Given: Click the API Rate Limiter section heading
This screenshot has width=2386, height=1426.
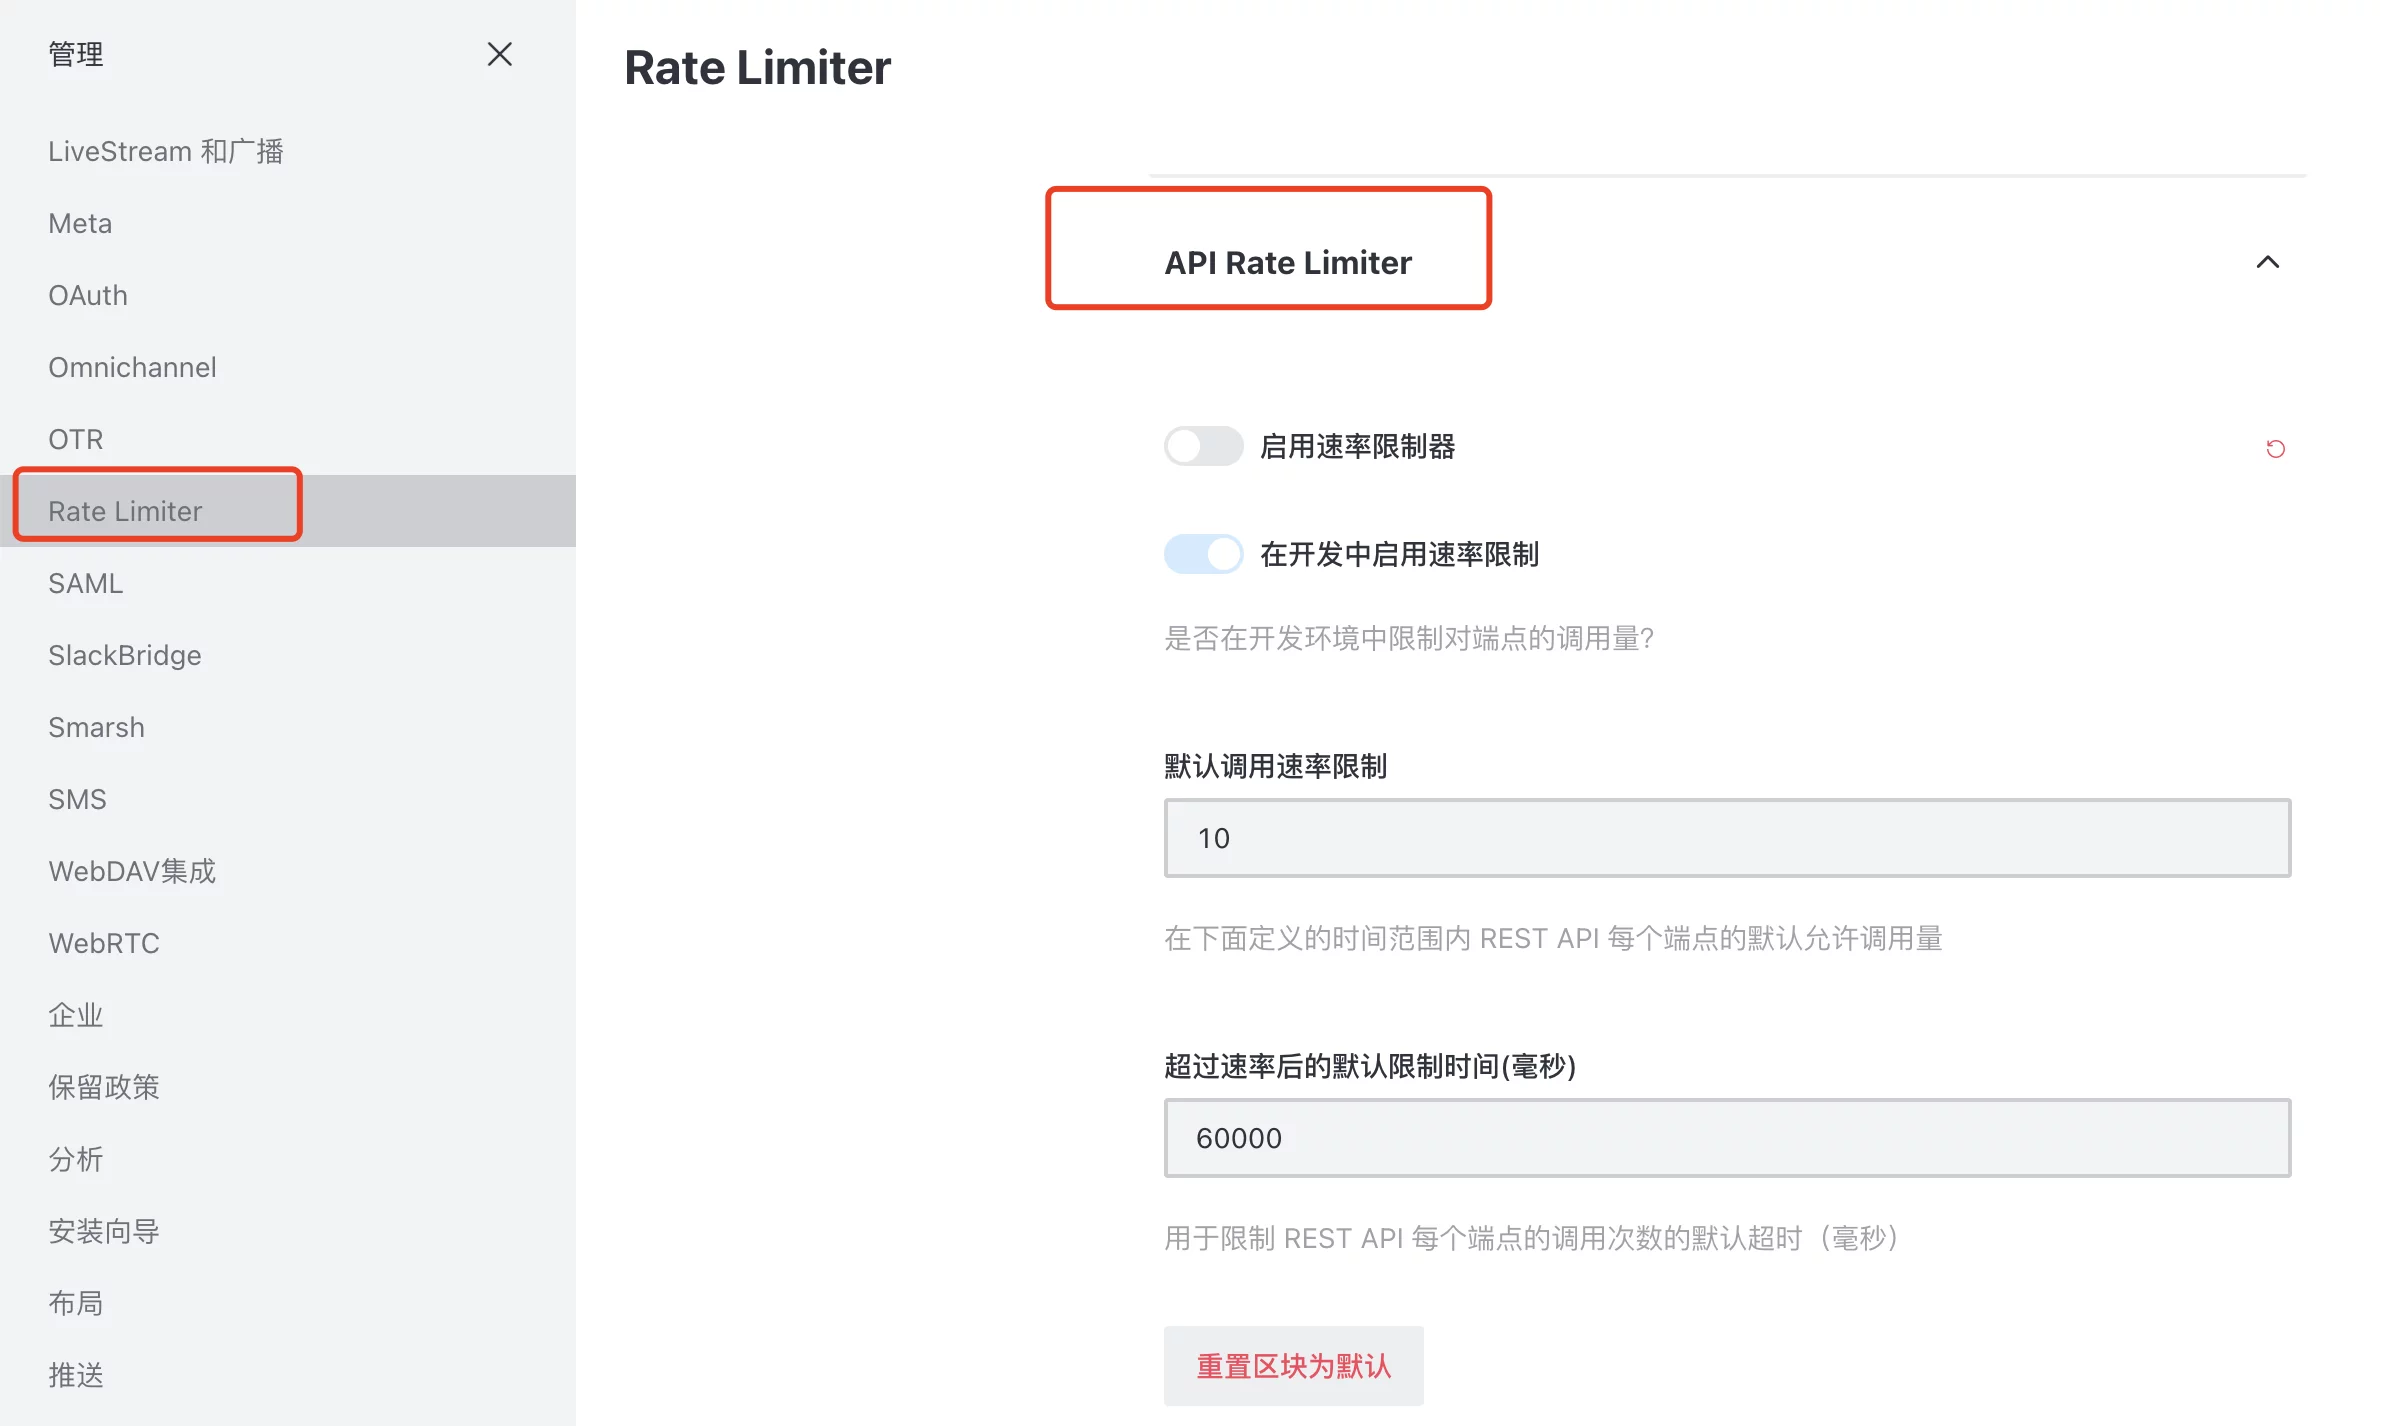Looking at the screenshot, I should tap(1287, 262).
